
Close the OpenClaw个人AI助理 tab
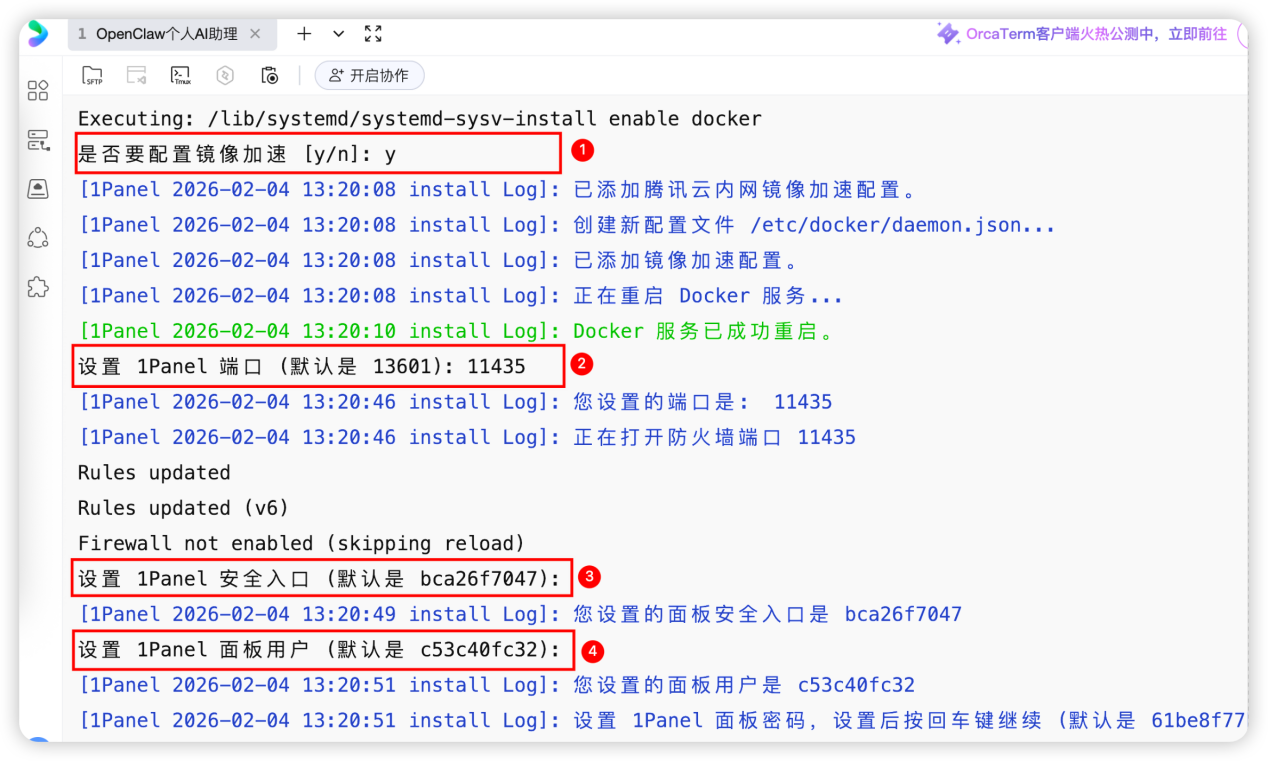[256, 33]
